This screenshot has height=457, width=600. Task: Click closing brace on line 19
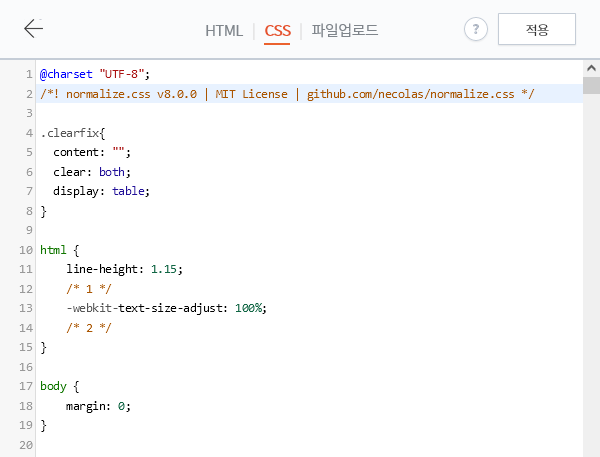[44, 425]
